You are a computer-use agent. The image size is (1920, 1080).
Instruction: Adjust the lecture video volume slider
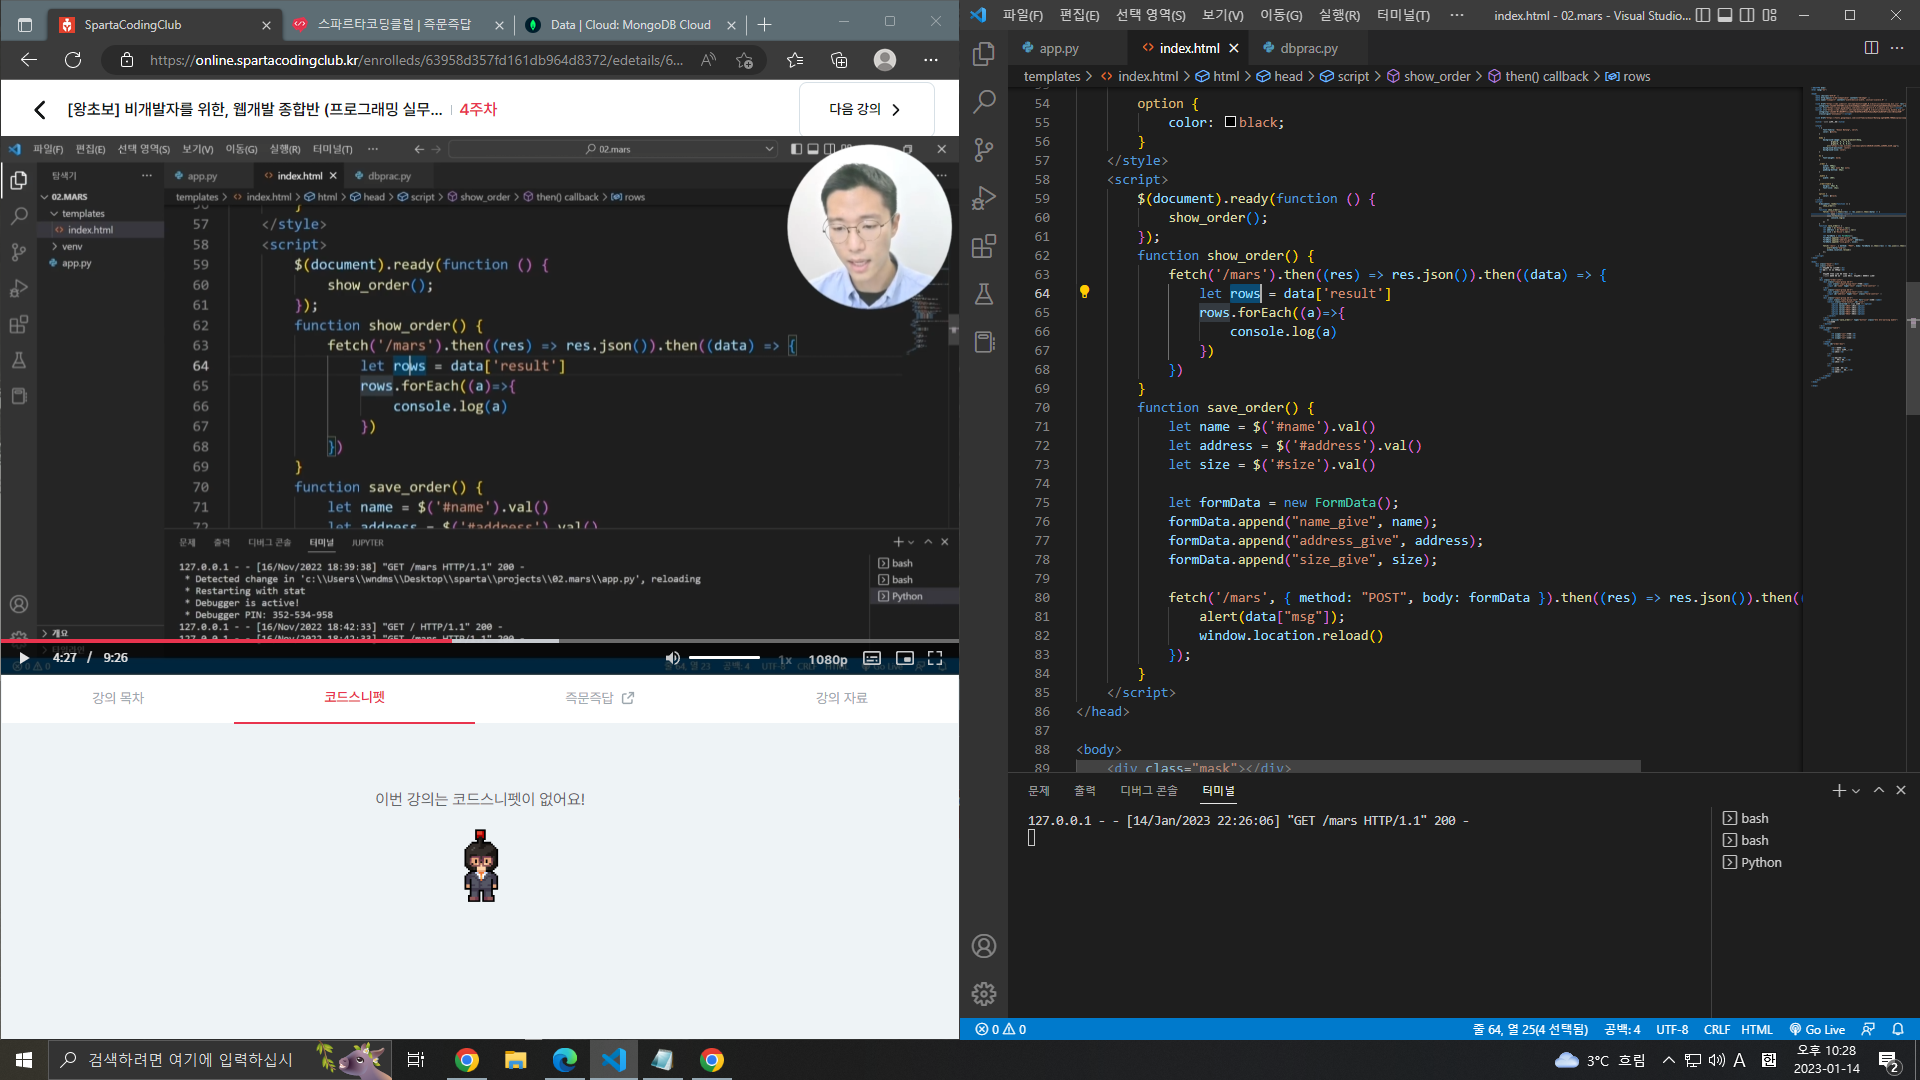coord(724,658)
